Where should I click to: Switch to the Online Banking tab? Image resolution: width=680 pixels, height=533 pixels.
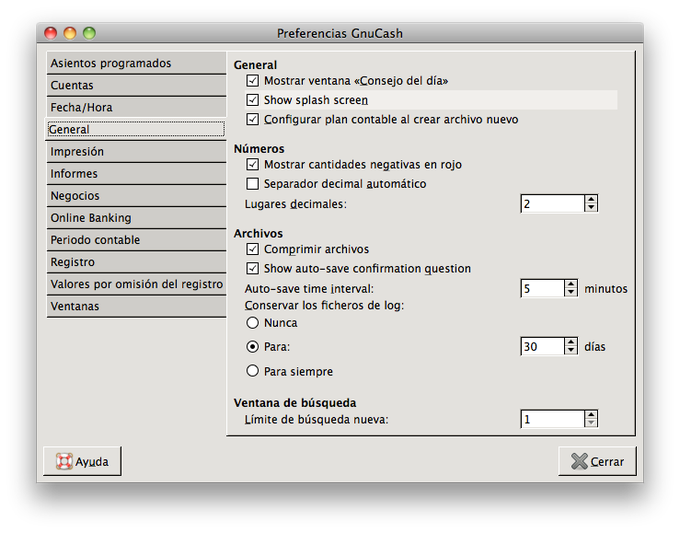(136, 218)
